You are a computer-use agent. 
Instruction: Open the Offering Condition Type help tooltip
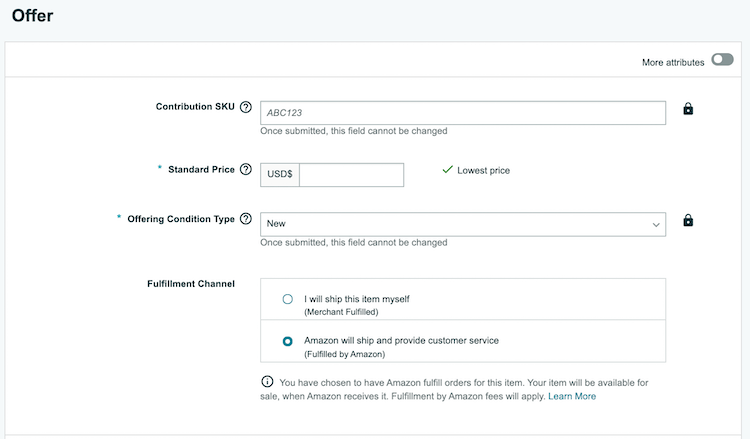[246, 219]
